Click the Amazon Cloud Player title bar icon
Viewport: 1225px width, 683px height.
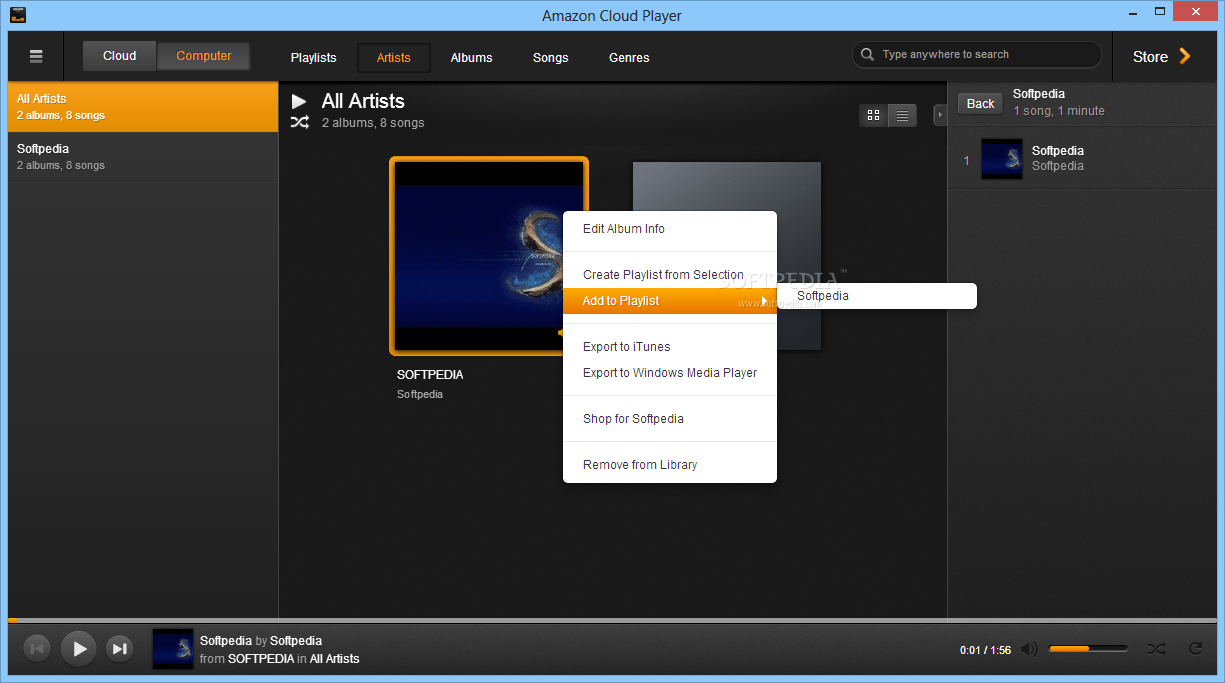(18, 15)
